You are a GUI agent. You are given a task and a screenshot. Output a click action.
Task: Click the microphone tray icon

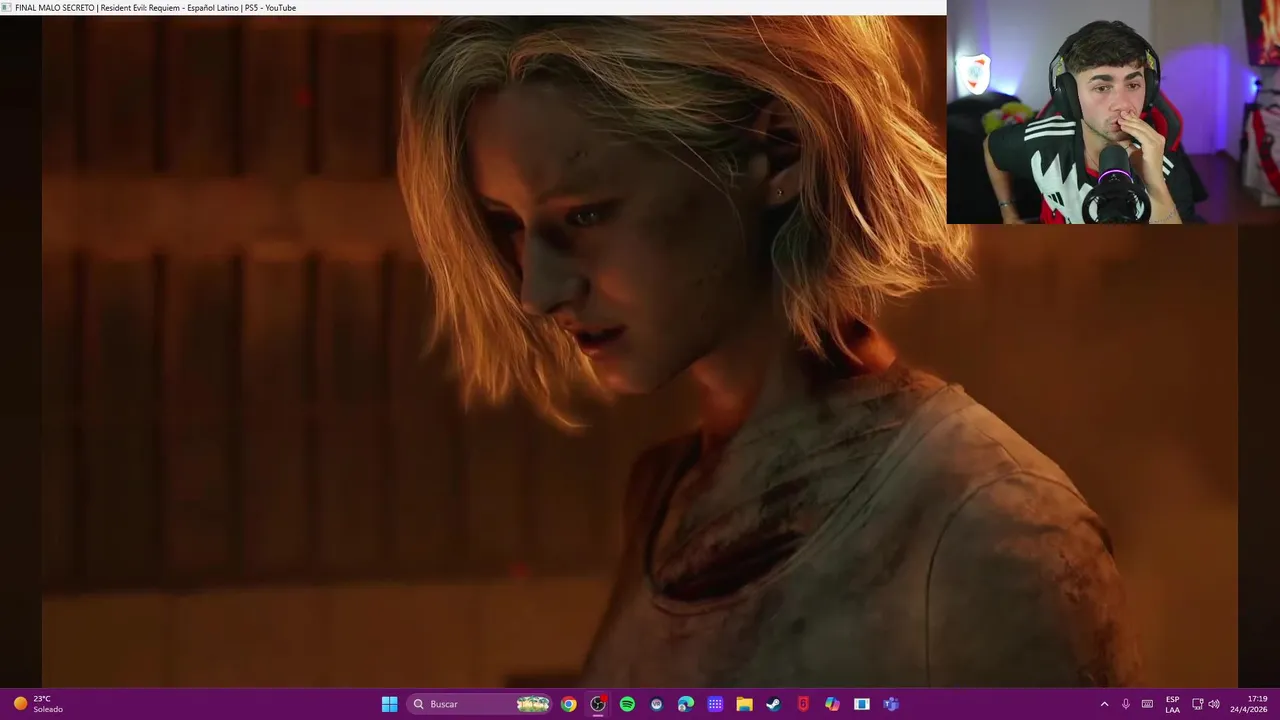tap(1126, 704)
